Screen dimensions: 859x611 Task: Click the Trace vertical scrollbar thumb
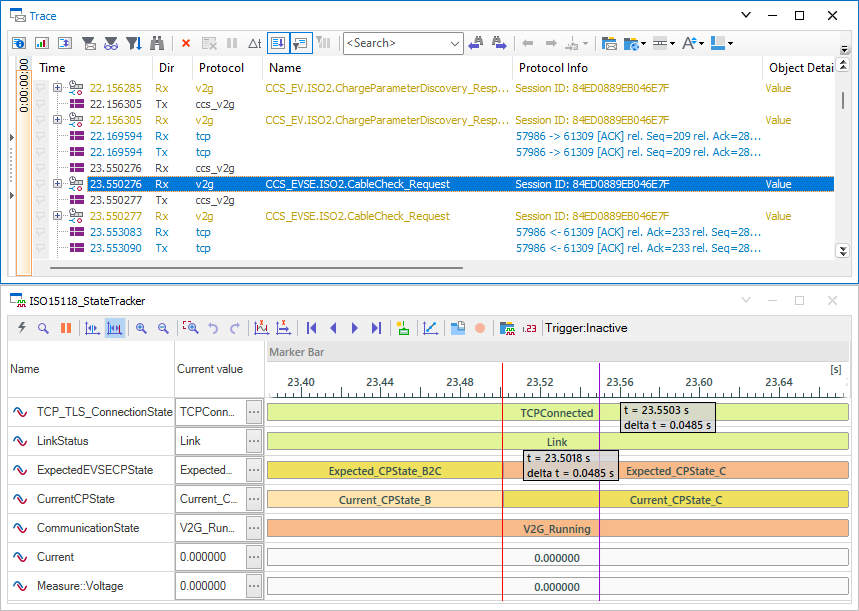(x=843, y=100)
